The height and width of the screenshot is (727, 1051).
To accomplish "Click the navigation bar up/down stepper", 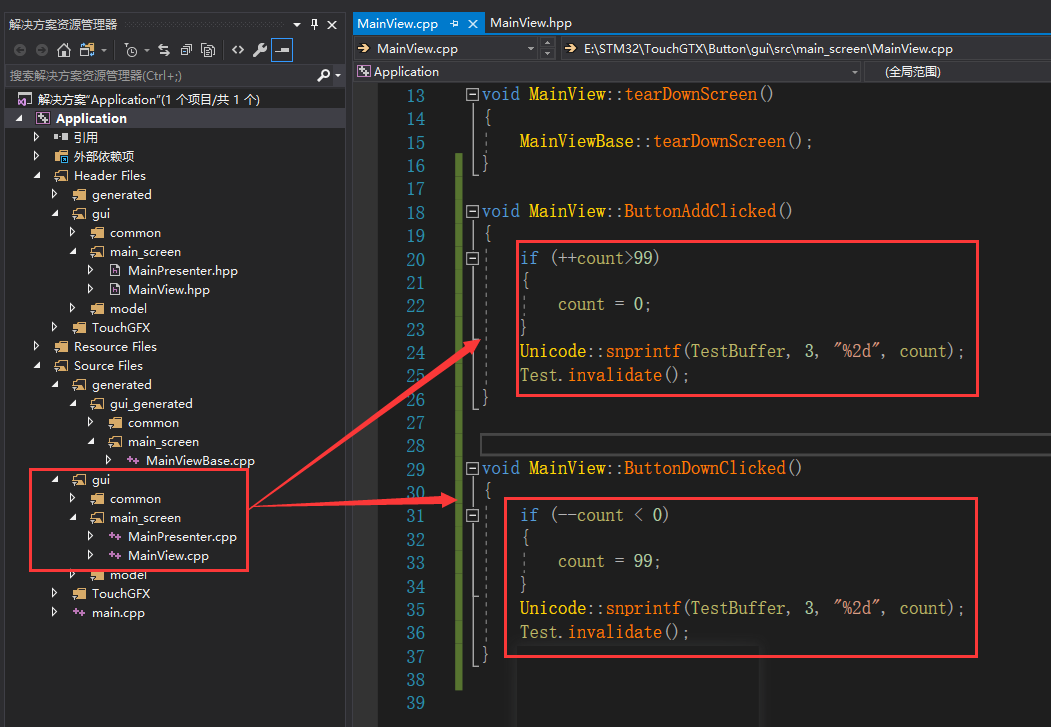I will 548,49.
